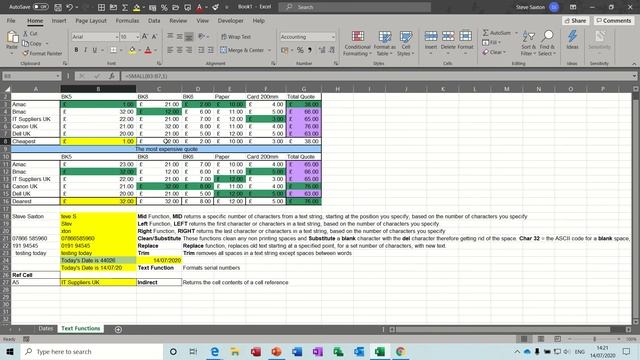This screenshot has width=640, height=360.
Task: Click the red Font Color button
Action: [148, 50]
